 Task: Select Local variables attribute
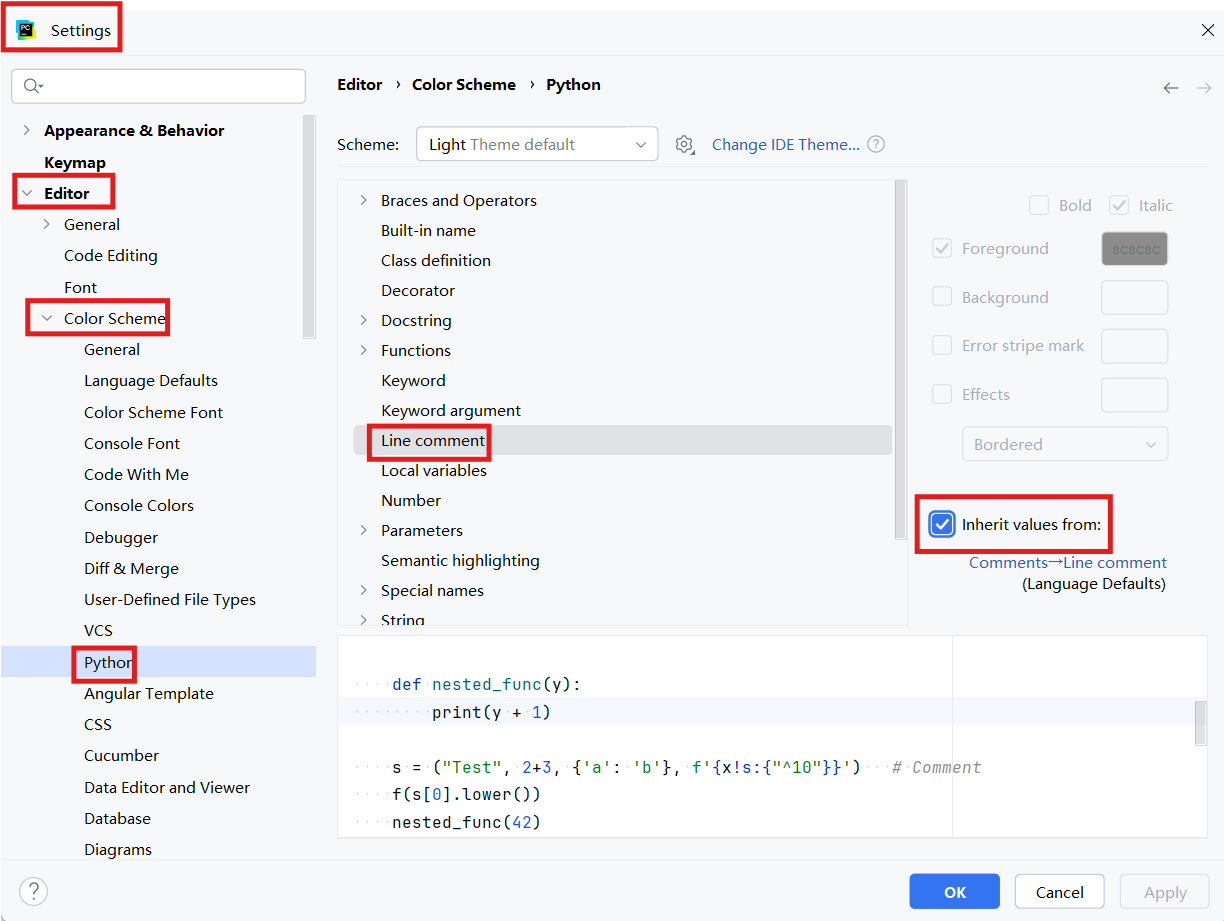coord(434,470)
